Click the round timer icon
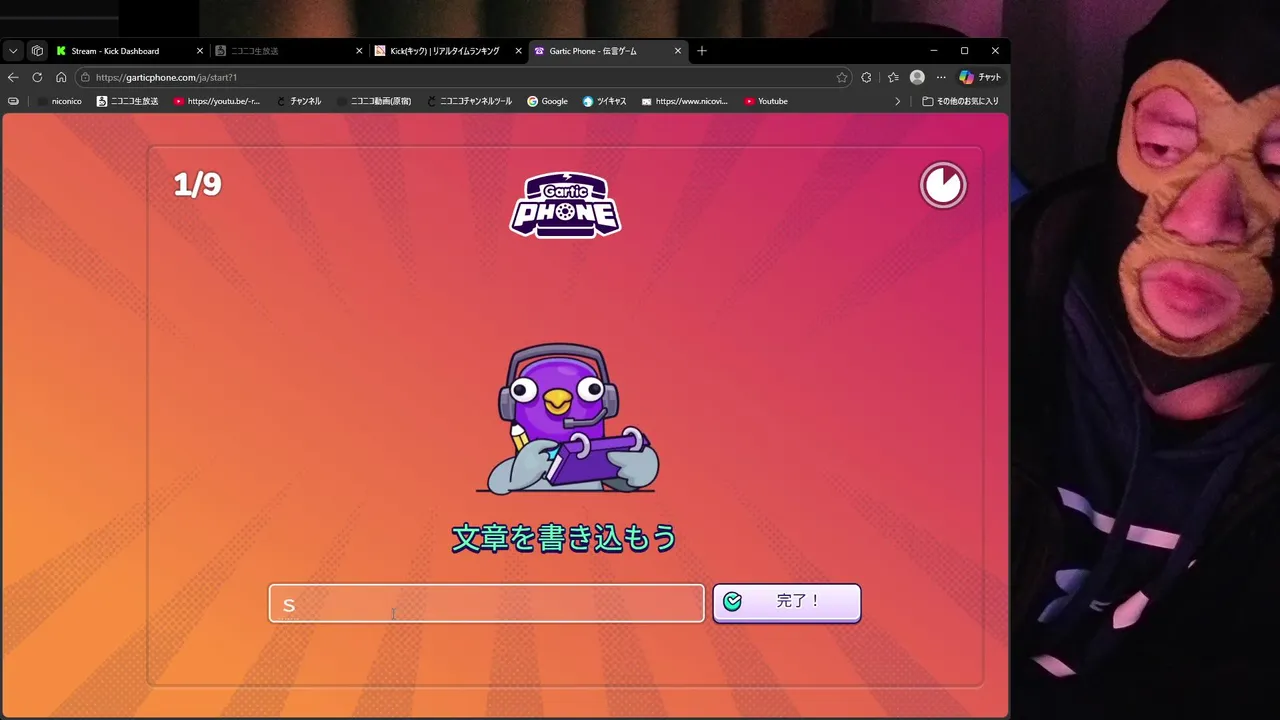This screenshot has height=720, width=1280. click(943, 185)
